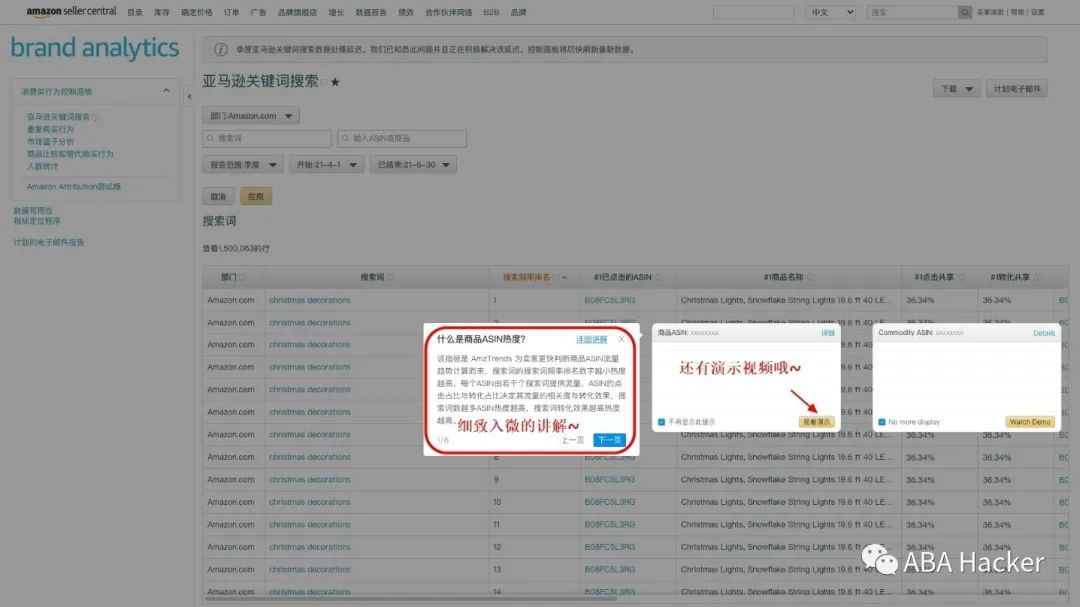Click the 计划电子邮件 button
The height and width of the screenshot is (607, 1080).
(x=1017, y=89)
